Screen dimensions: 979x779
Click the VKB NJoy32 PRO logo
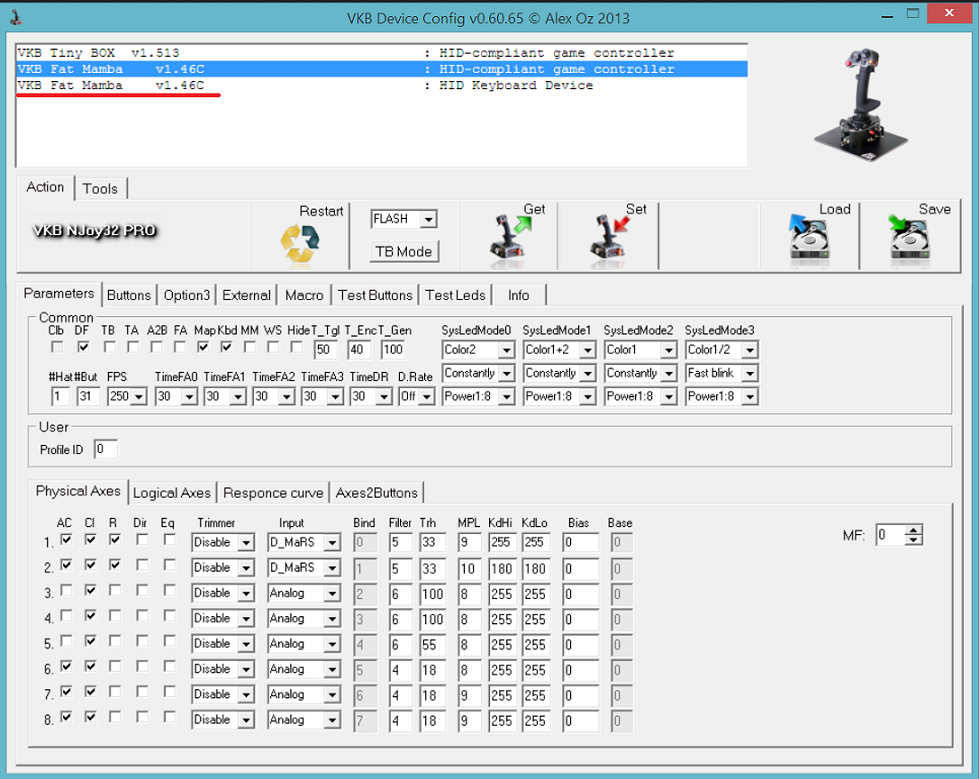point(94,230)
